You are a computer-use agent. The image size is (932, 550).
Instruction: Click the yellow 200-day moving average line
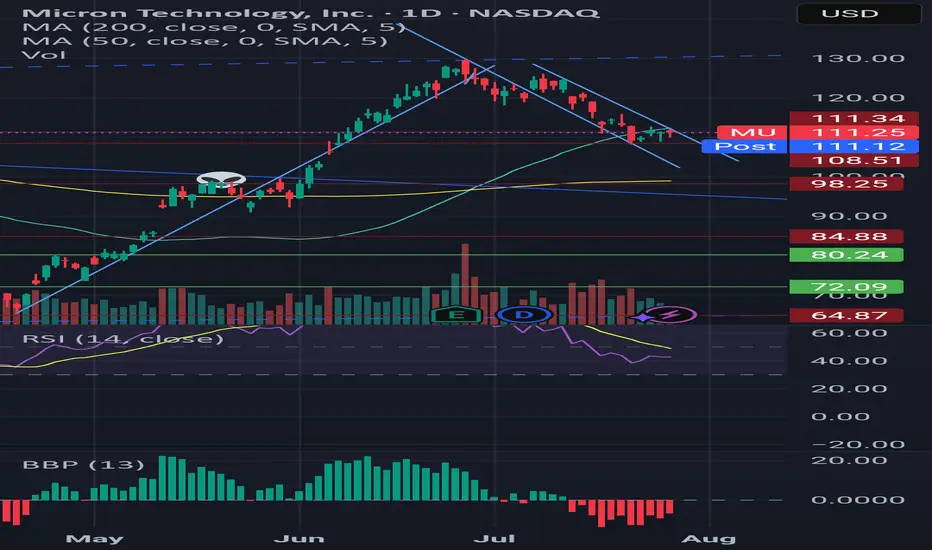pyautogui.click(x=336, y=194)
